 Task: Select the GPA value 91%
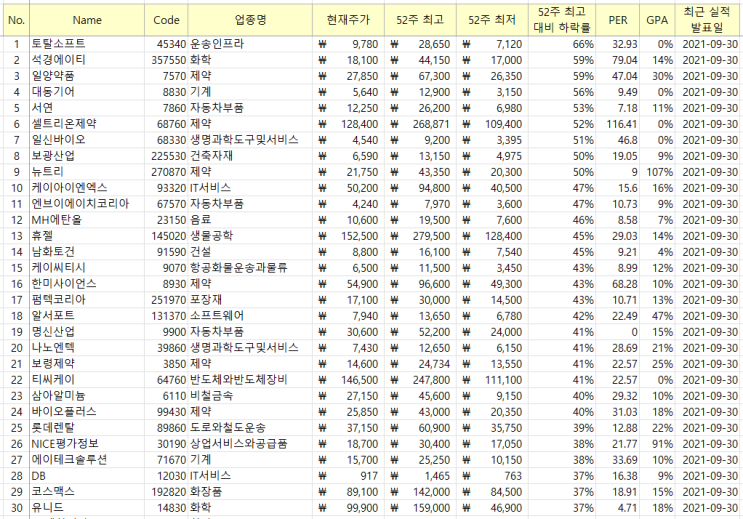(x=657, y=444)
